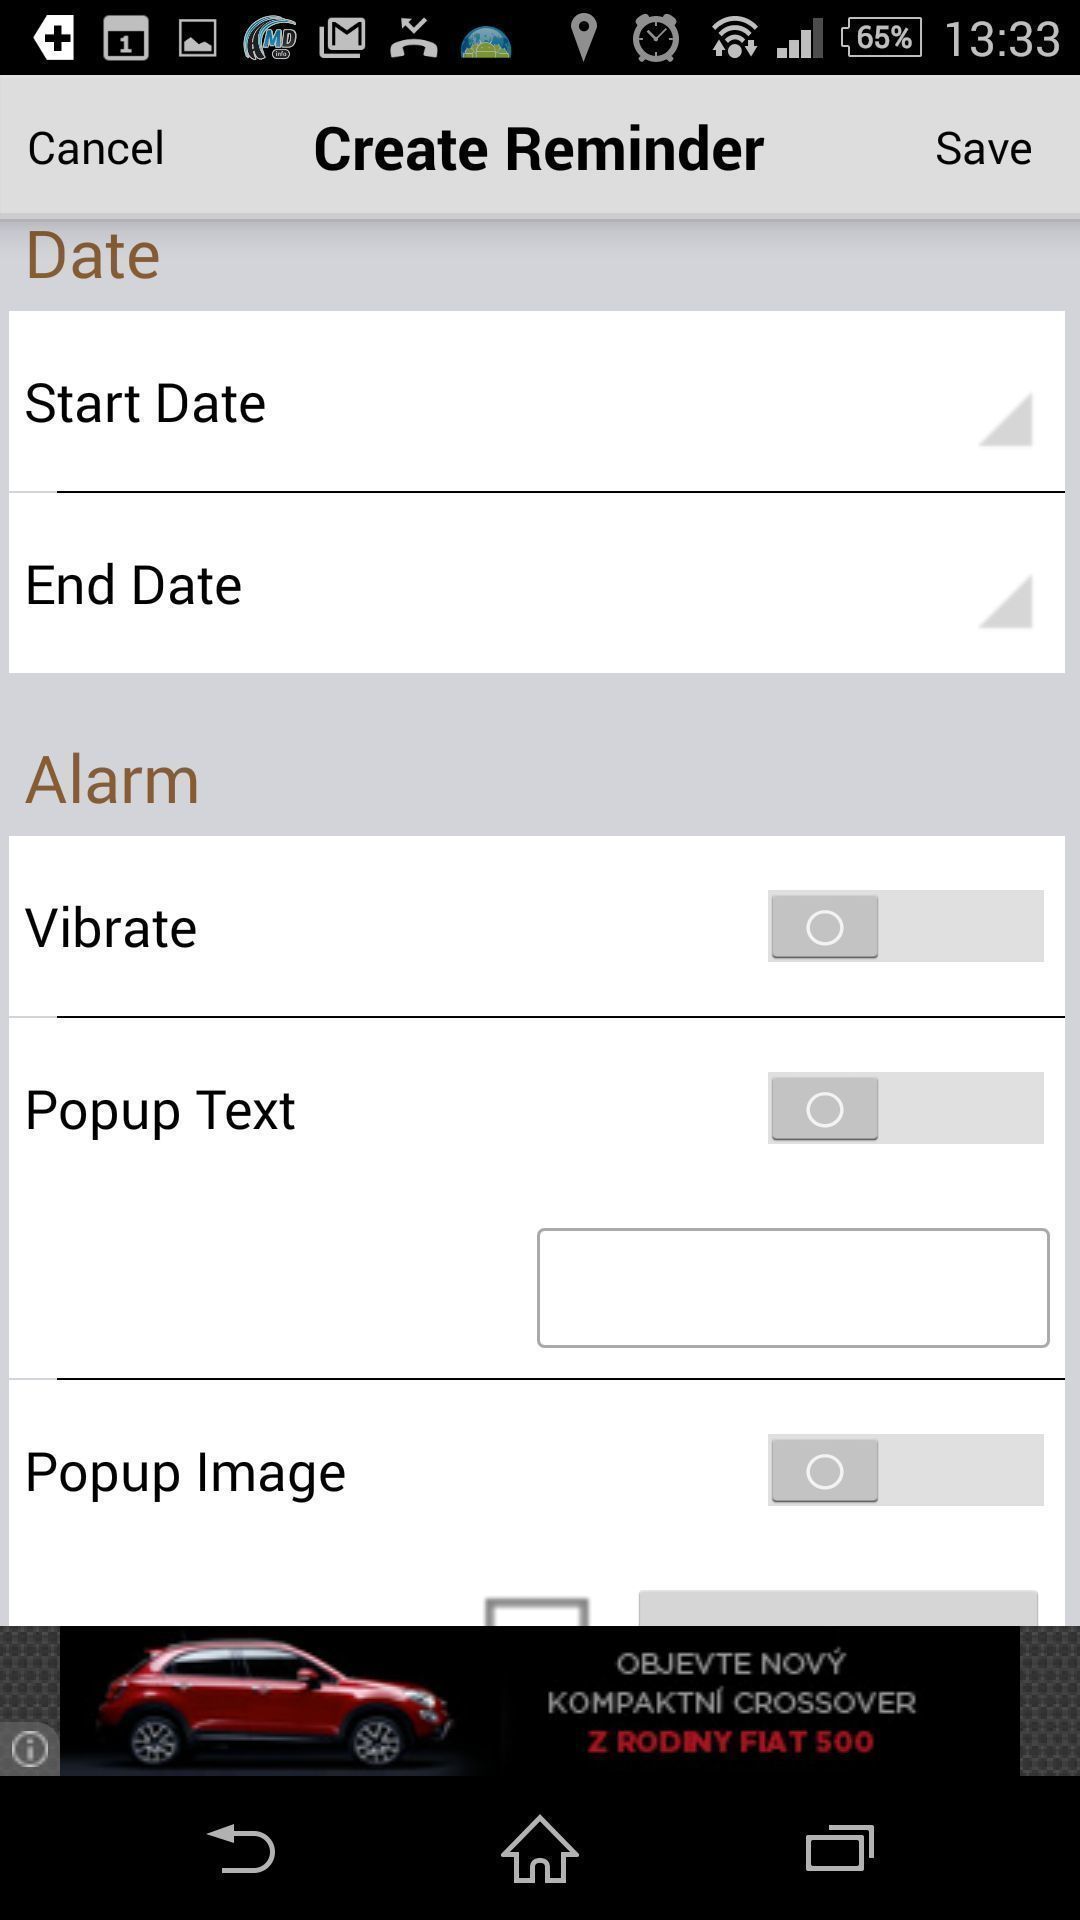Tap the Android home navigation icon

click(540, 1848)
